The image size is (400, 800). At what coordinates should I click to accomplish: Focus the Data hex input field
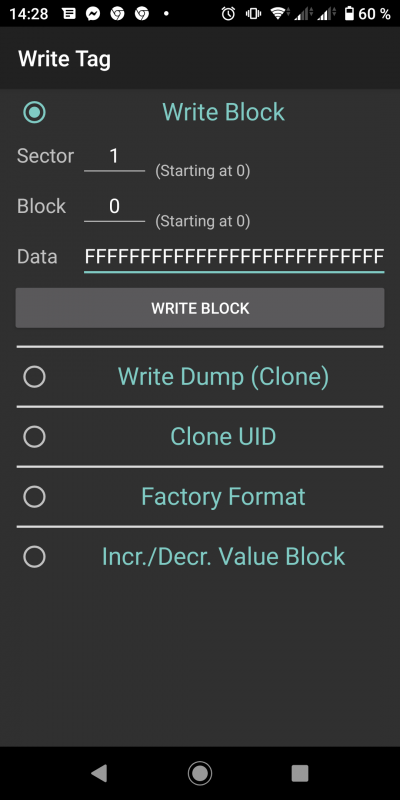click(x=234, y=257)
